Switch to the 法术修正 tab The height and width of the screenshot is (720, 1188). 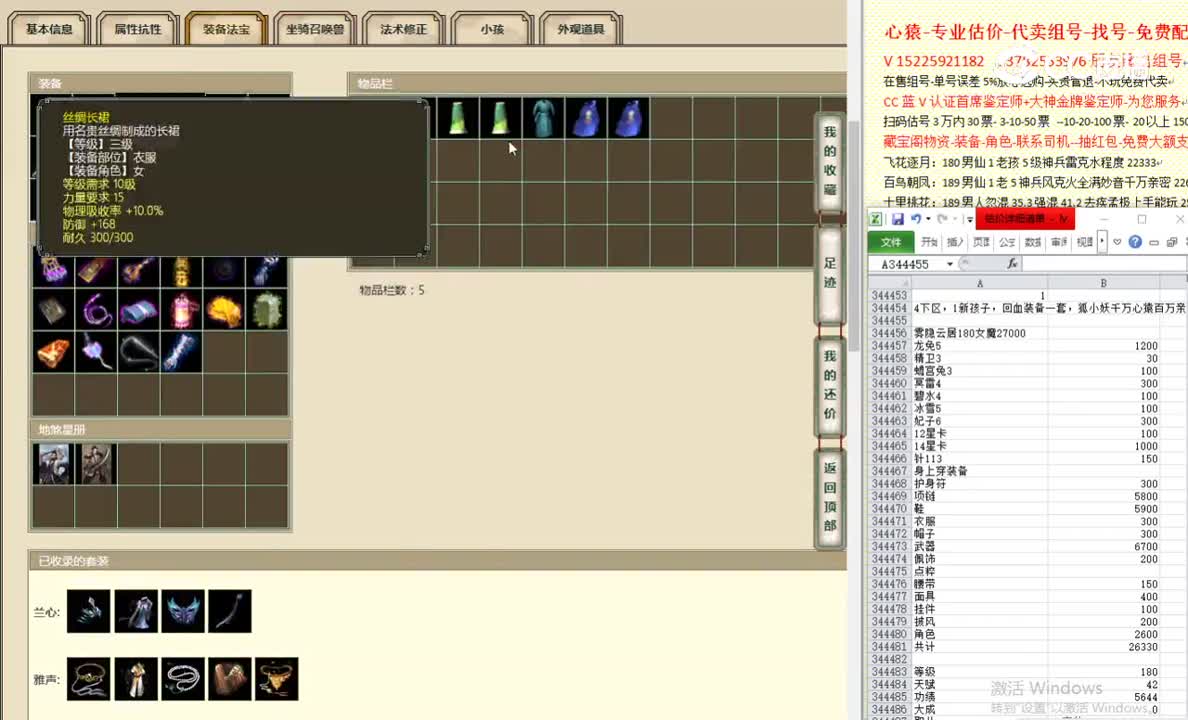(x=404, y=29)
